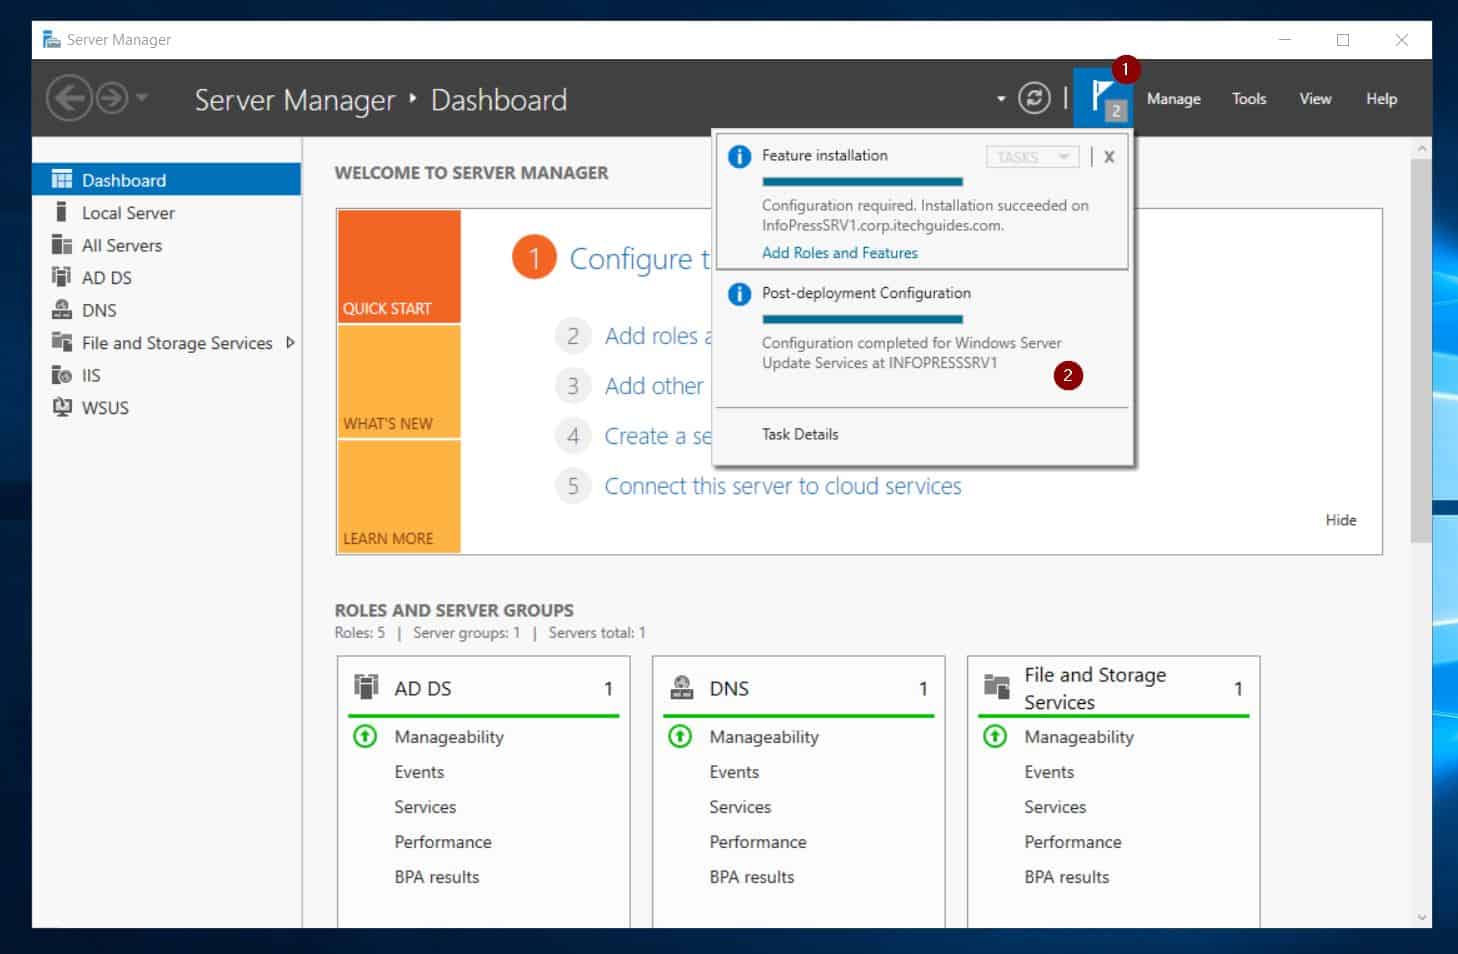Click the Server Manager title bar icon
The image size is (1458, 954).
tap(52, 40)
